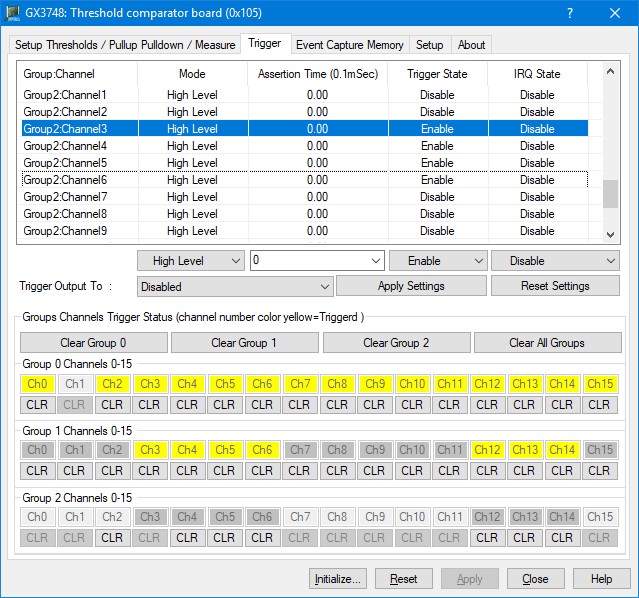Click the channel list scrollbar down arrow
639x598 pixels.
click(x=610, y=234)
